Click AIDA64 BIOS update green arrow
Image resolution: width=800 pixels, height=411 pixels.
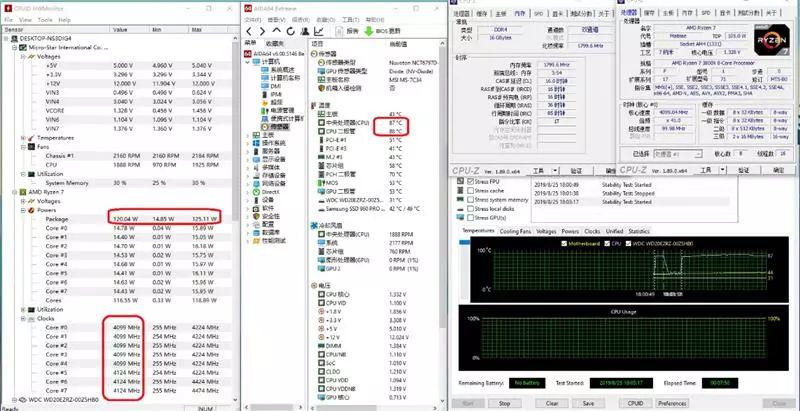coord(368,31)
